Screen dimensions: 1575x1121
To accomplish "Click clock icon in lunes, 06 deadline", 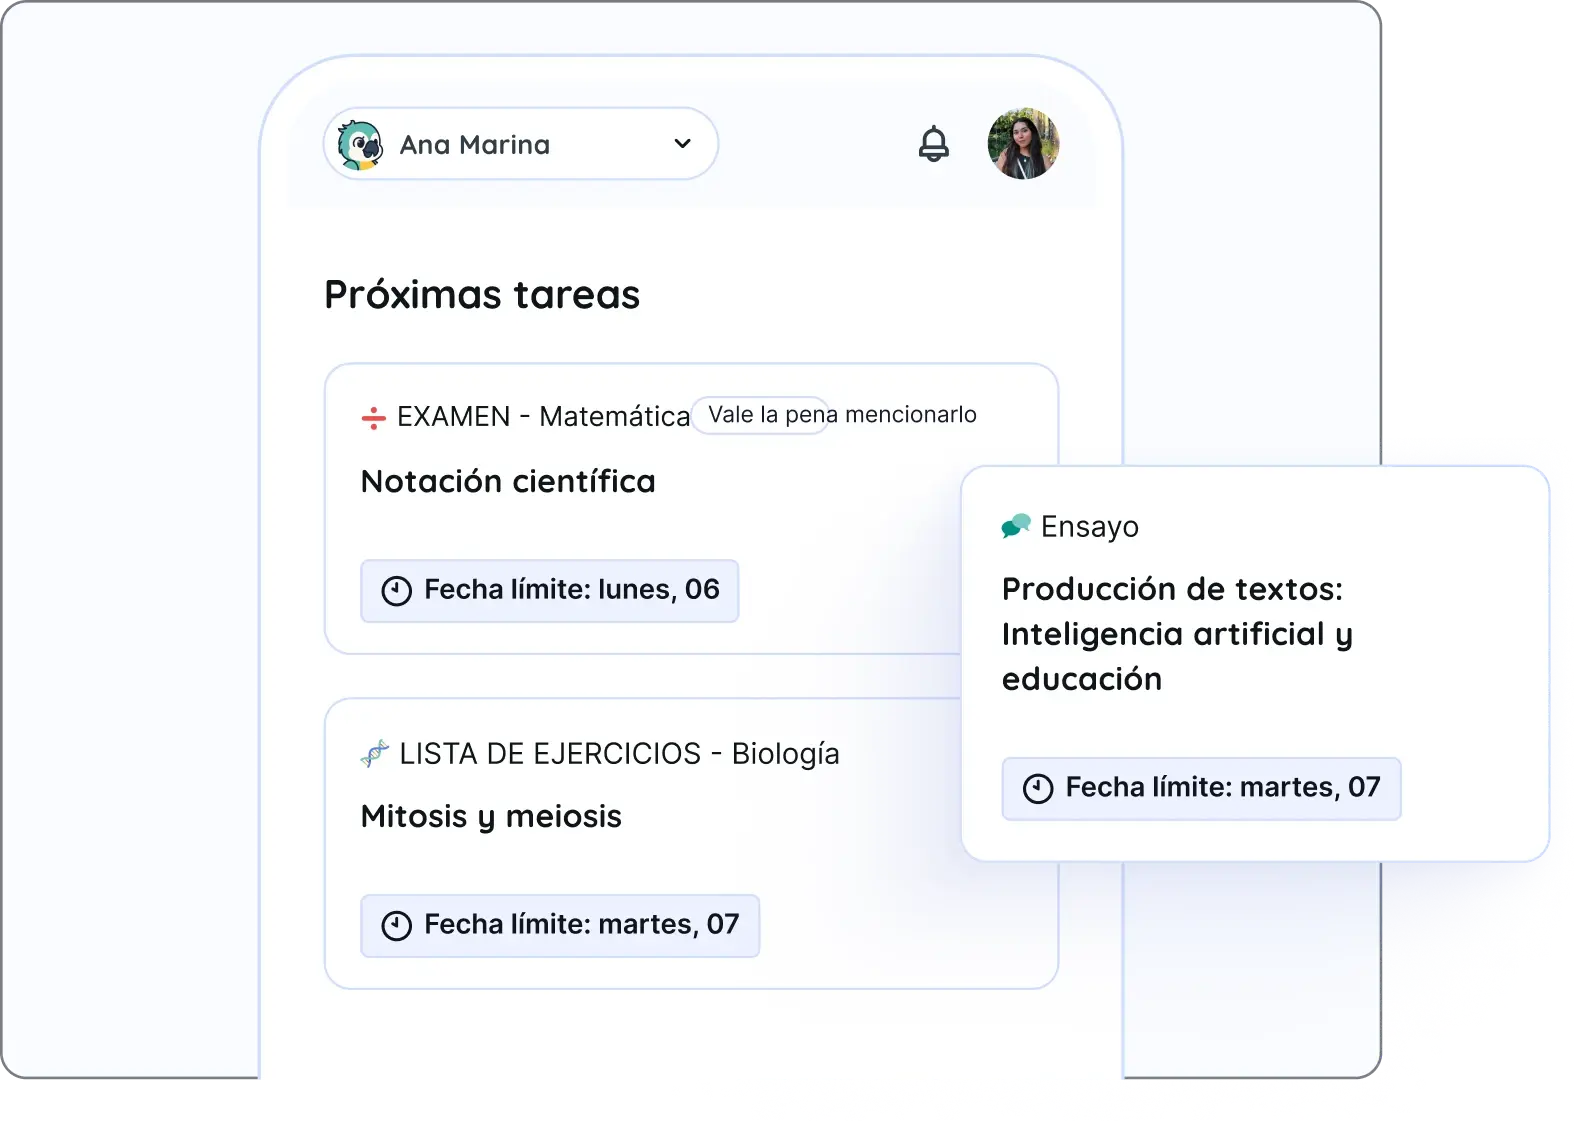I will [x=397, y=591].
